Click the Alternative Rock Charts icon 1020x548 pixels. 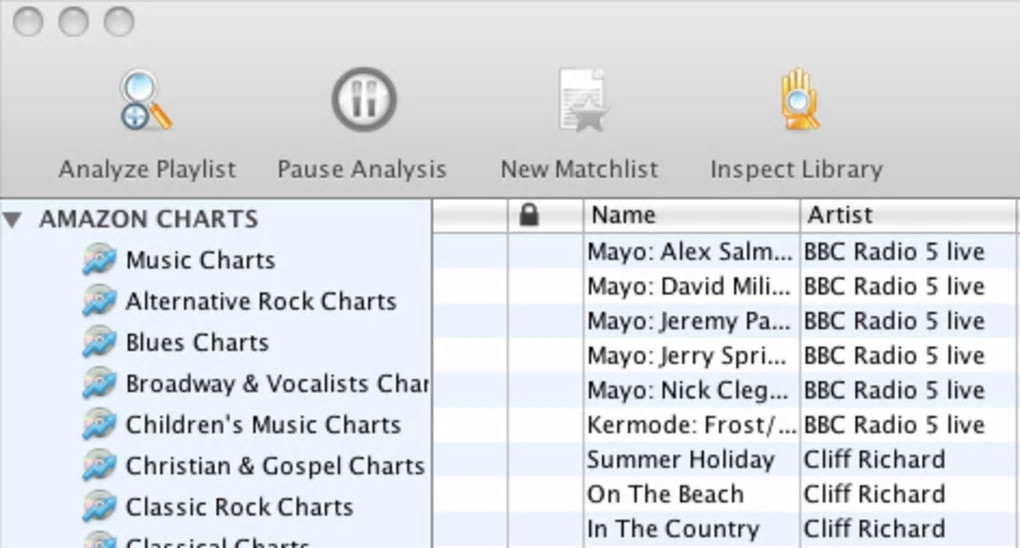point(99,301)
